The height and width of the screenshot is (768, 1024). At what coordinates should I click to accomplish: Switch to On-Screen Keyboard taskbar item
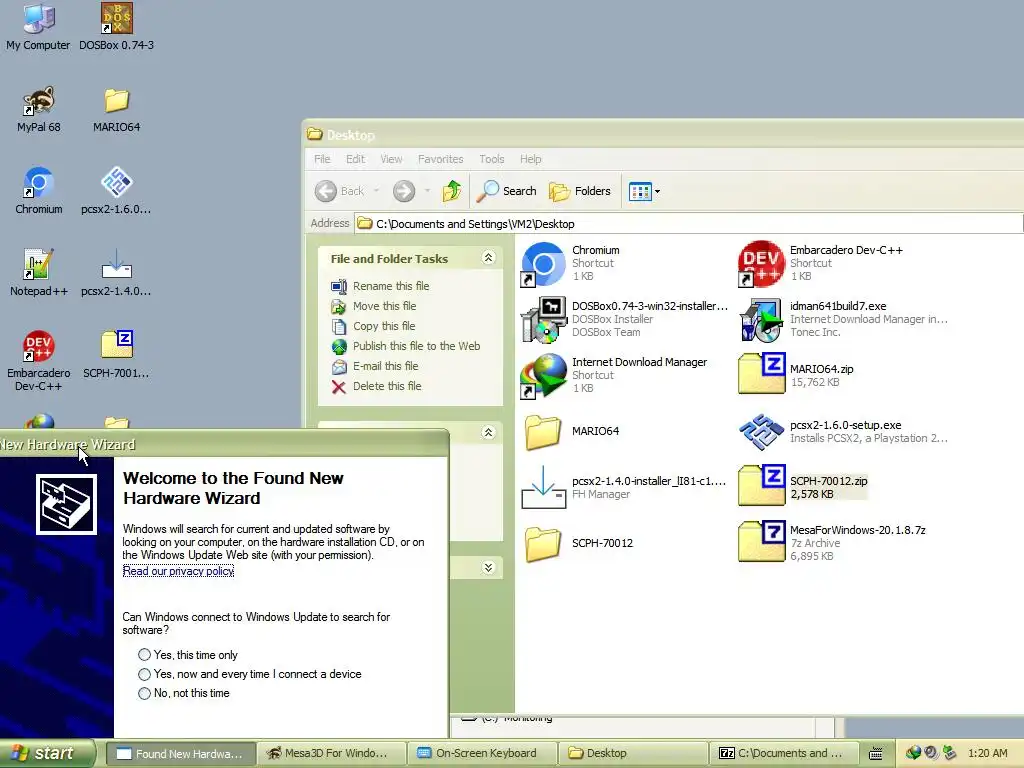click(x=482, y=753)
